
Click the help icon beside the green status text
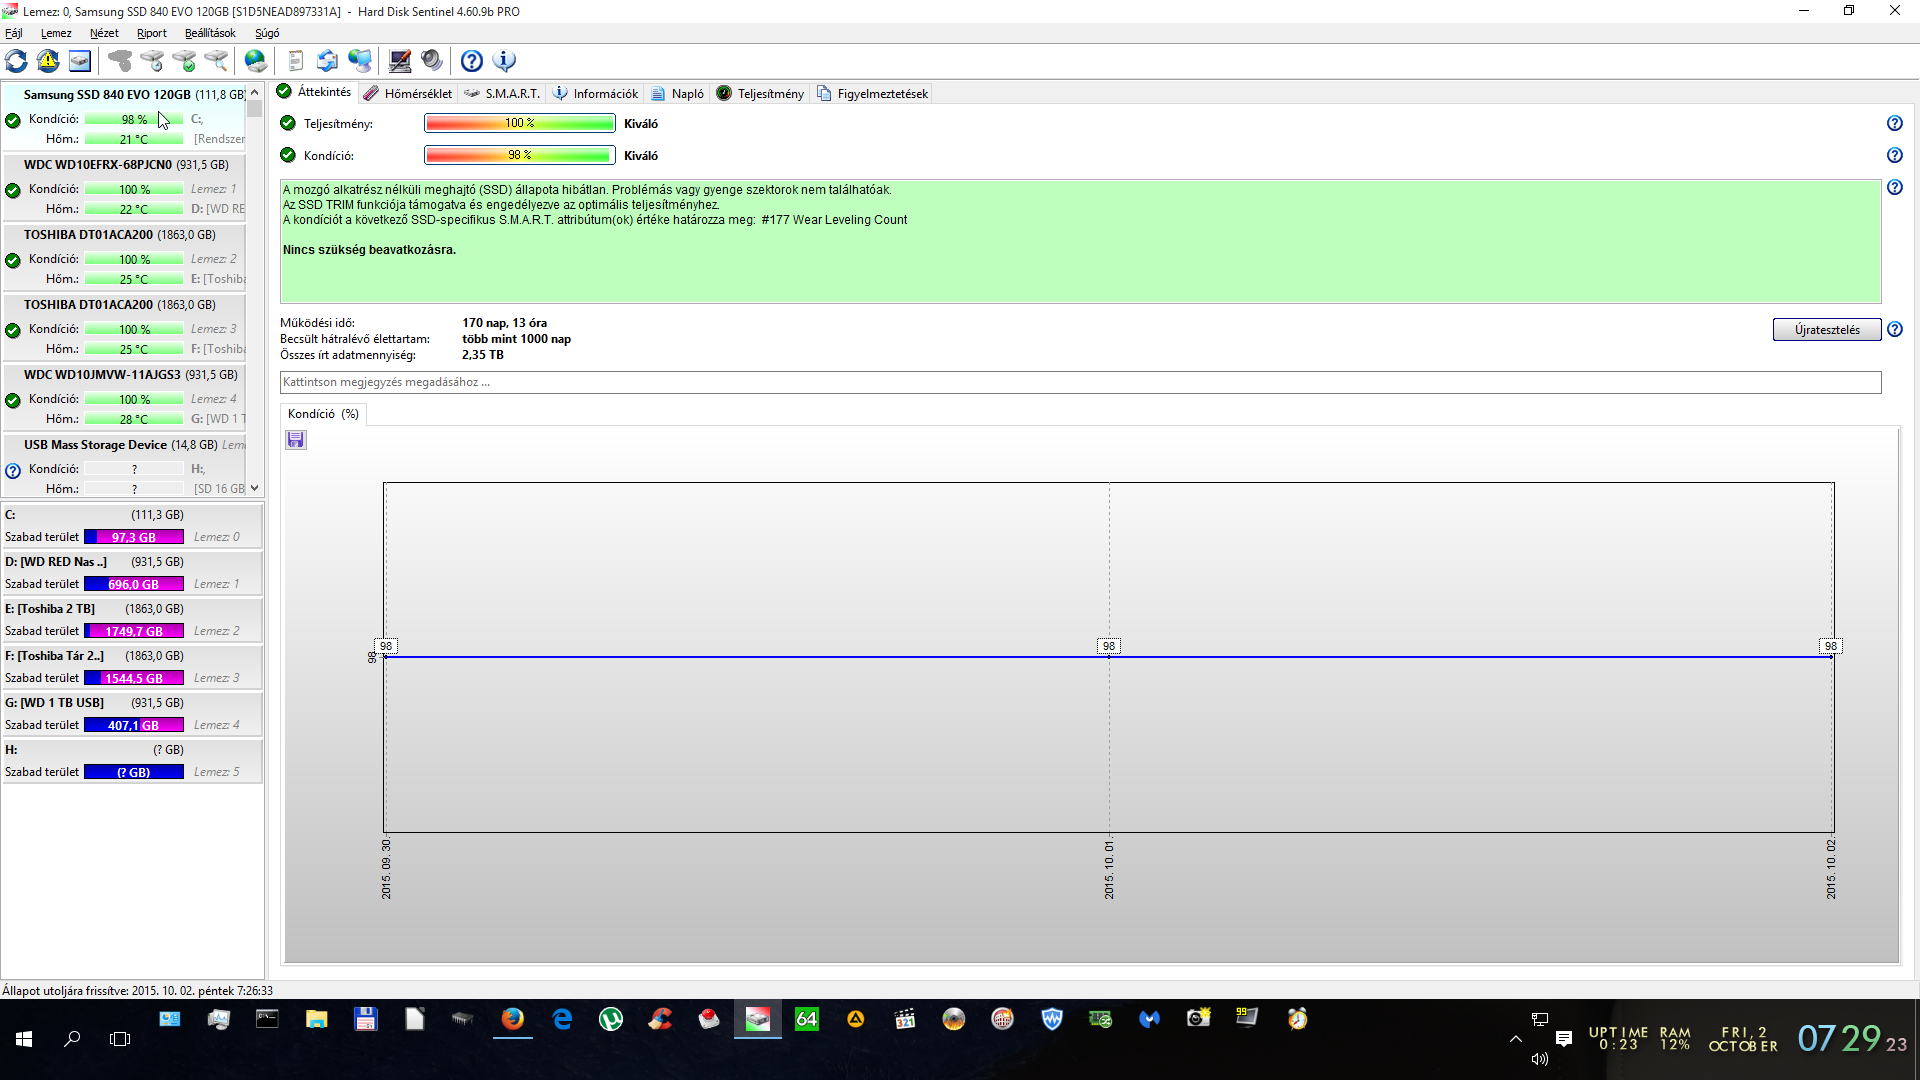point(1895,187)
